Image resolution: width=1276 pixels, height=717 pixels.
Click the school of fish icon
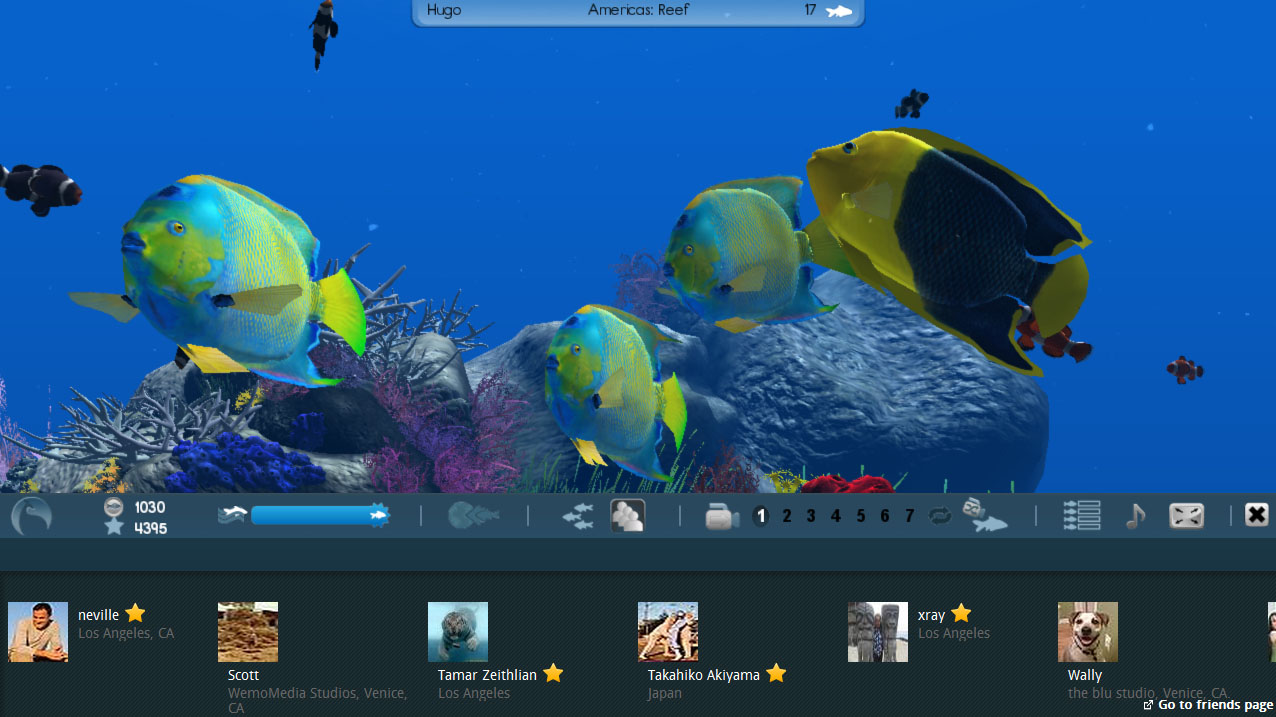pyautogui.click(x=577, y=516)
